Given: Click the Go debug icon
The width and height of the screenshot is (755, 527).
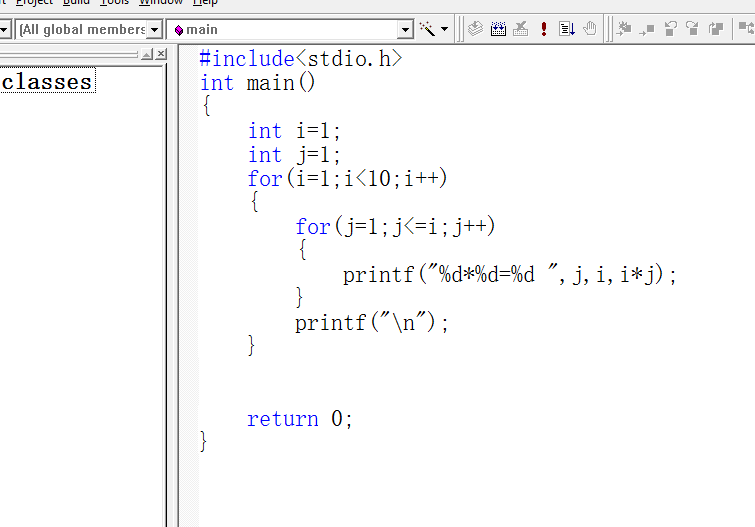Looking at the screenshot, I should [x=567, y=29].
